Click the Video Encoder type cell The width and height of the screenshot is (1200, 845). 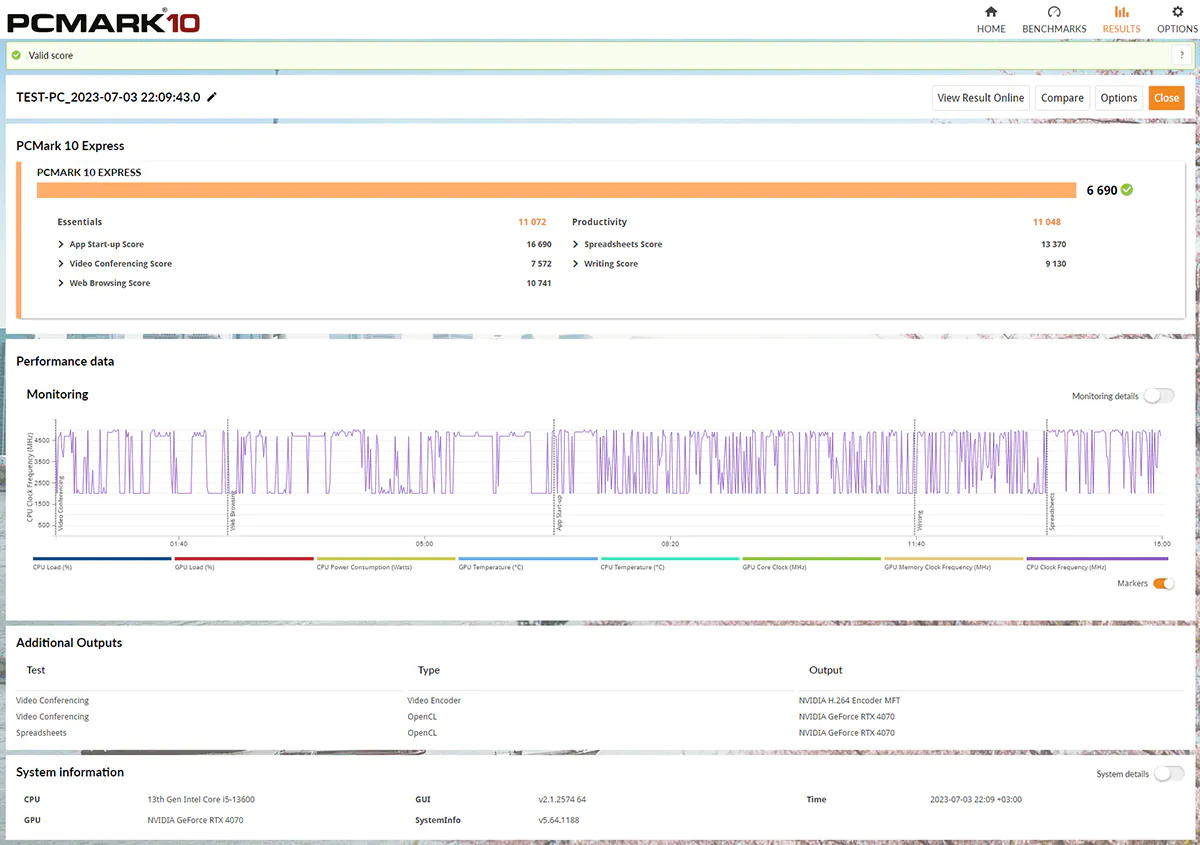tap(434, 700)
